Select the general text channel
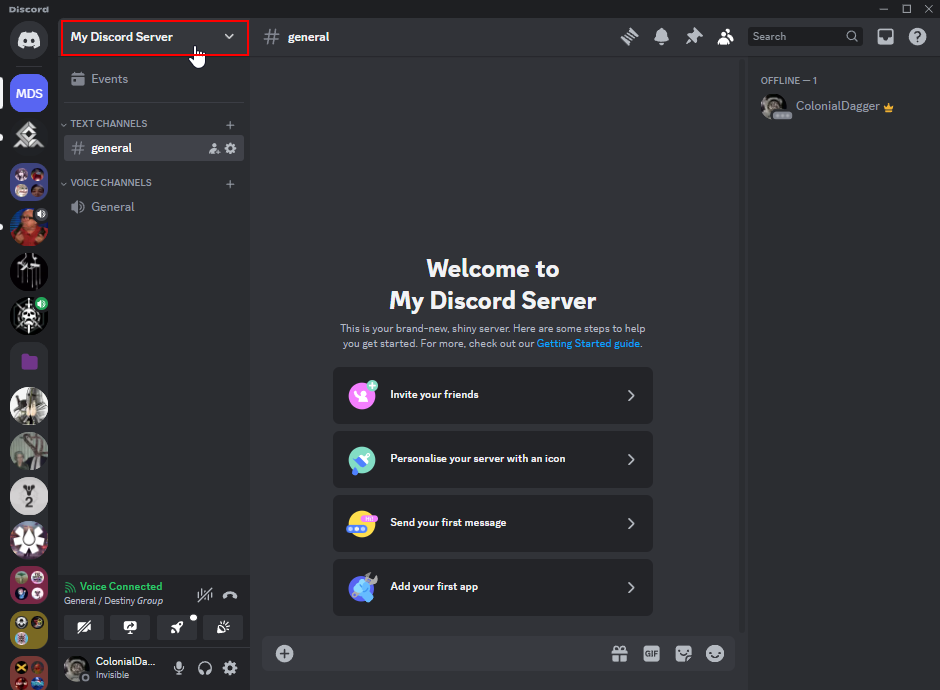This screenshot has width=940, height=690. click(x=153, y=148)
